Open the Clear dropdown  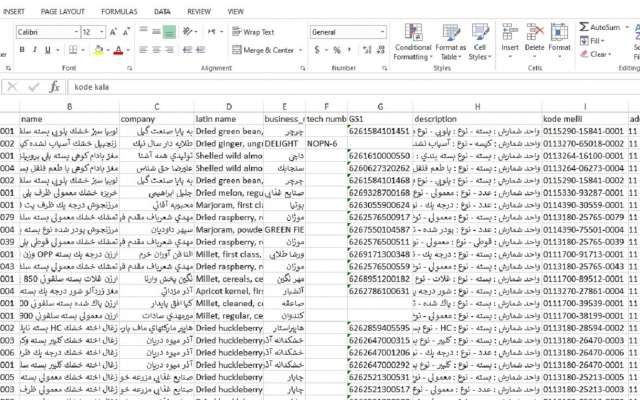[596, 54]
